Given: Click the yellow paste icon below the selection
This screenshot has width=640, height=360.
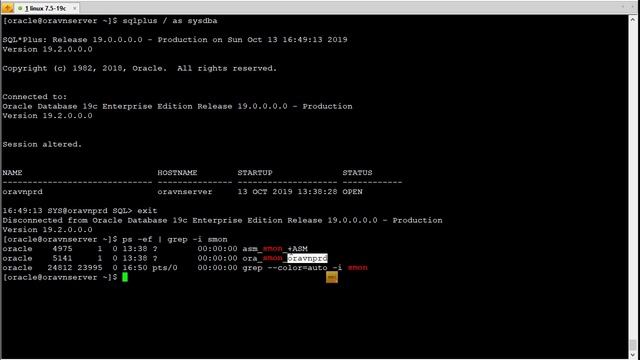Looking at the screenshot, I should 332,278.
